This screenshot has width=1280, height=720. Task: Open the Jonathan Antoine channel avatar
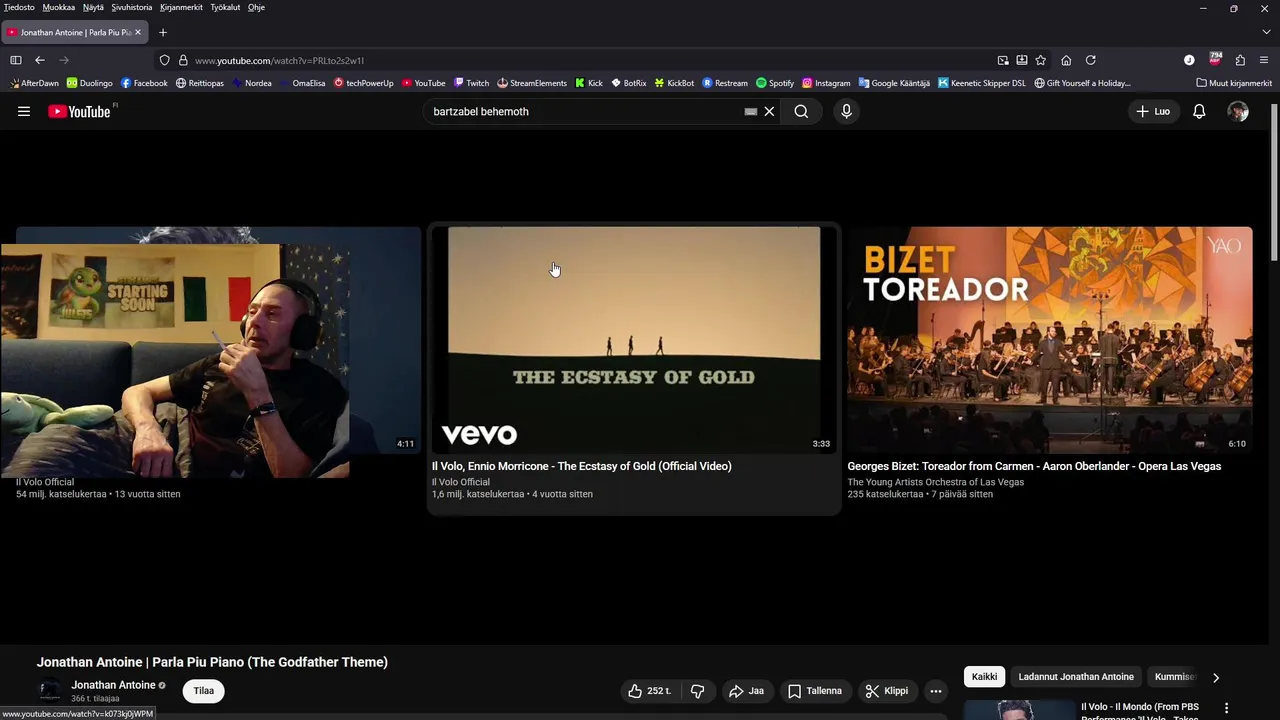click(50, 691)
